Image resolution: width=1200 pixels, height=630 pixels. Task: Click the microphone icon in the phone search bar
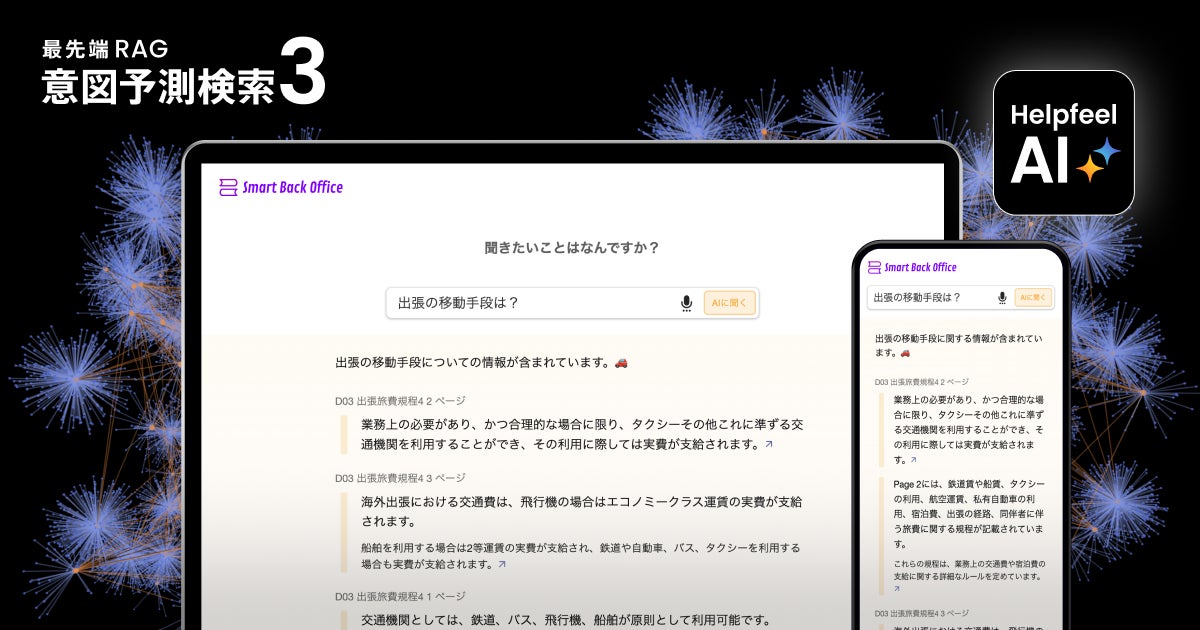(x=1002, y=297)
